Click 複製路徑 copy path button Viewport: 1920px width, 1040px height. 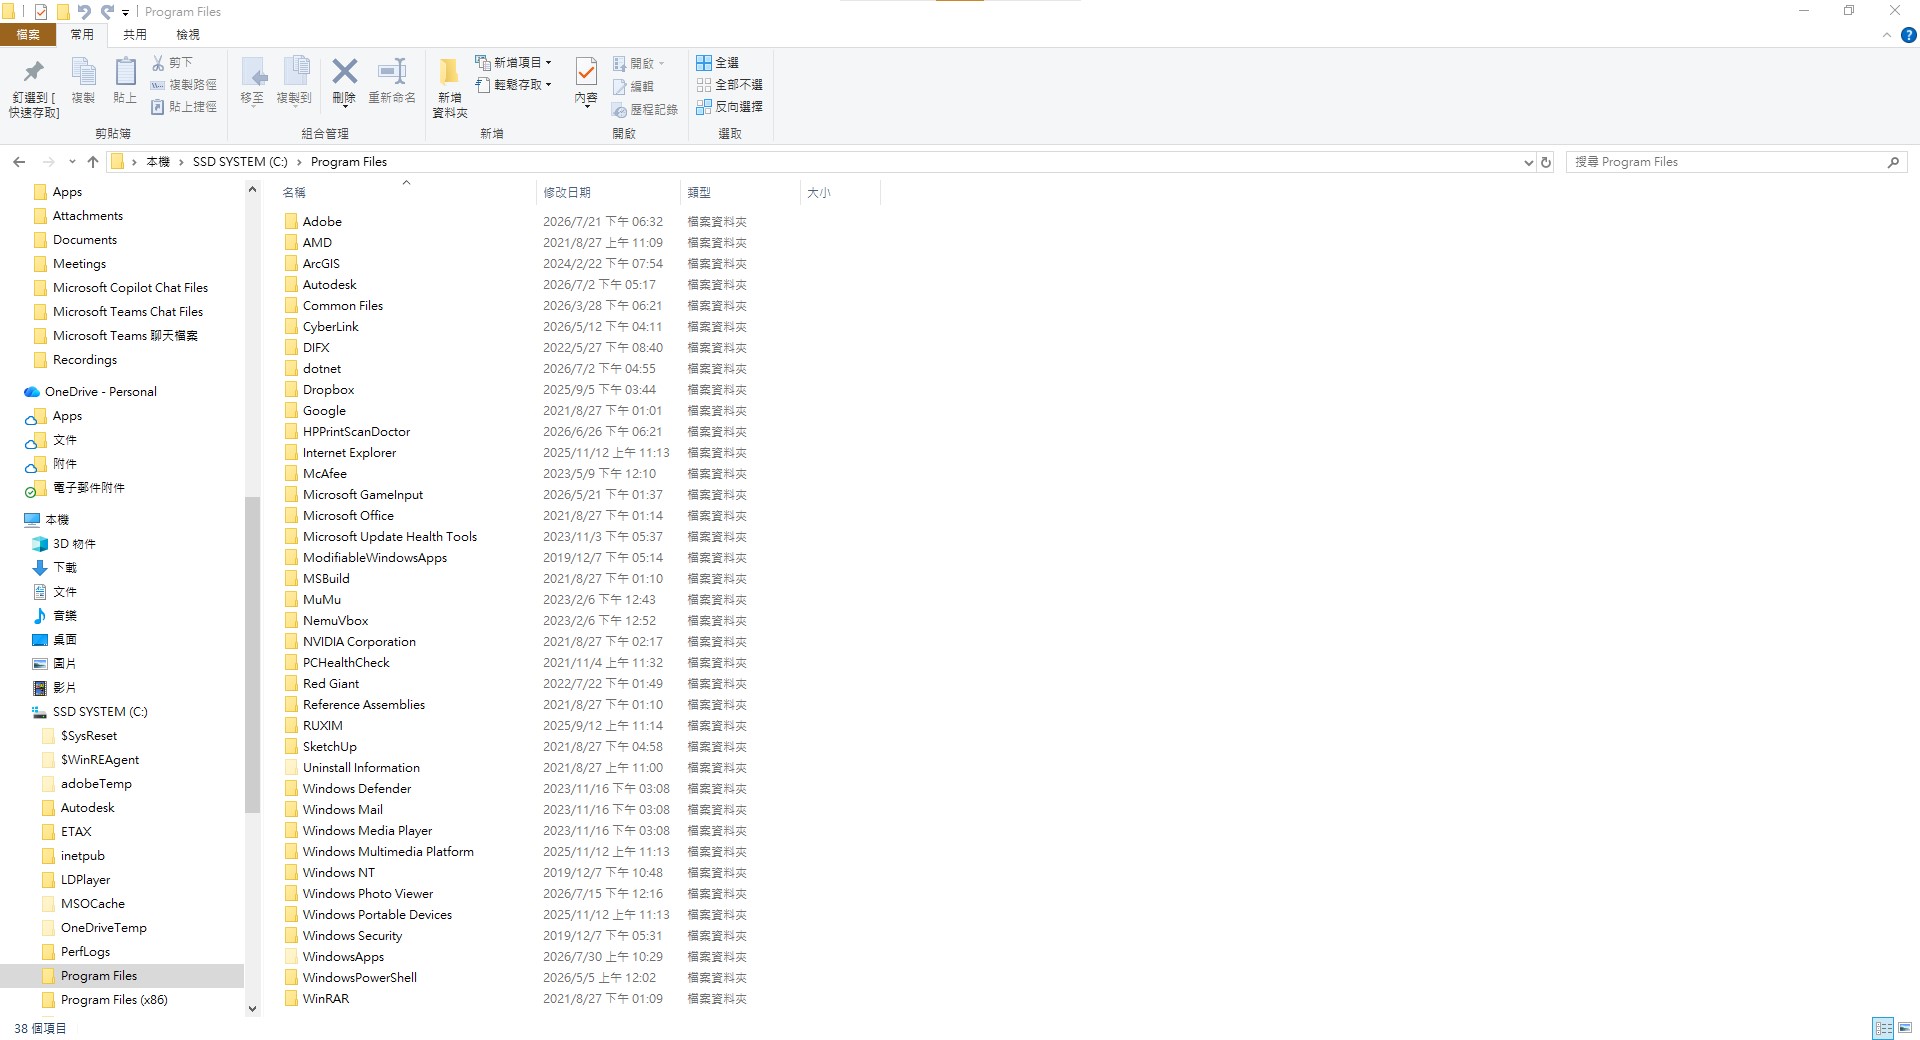(x=183, y=85)
